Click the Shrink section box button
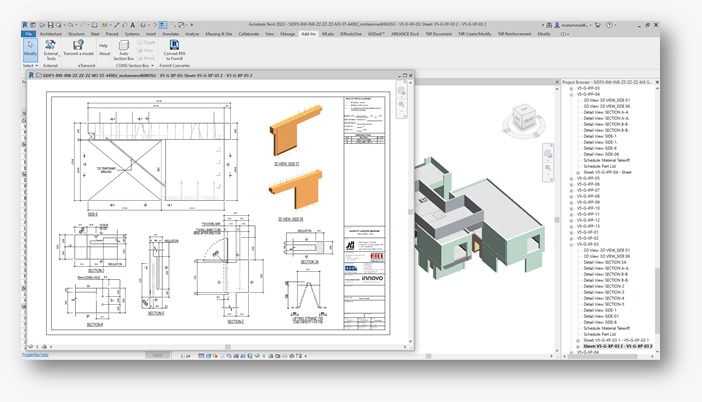 click(146, 58)
